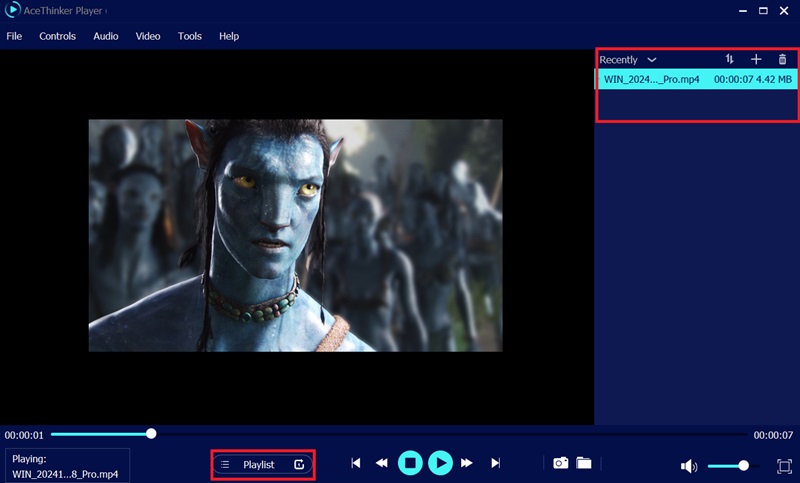
Task: Toggle the Playlist panel button
Action: coord(263,465)
